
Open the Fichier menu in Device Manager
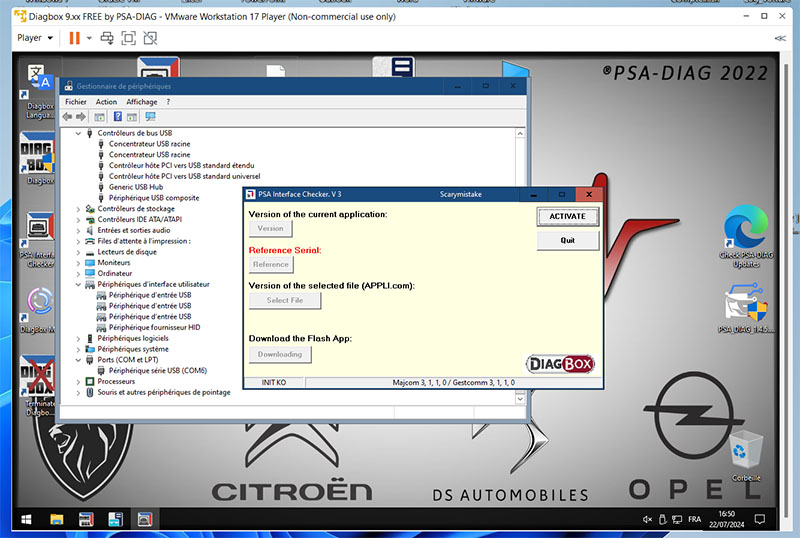[x=76, y=102]
